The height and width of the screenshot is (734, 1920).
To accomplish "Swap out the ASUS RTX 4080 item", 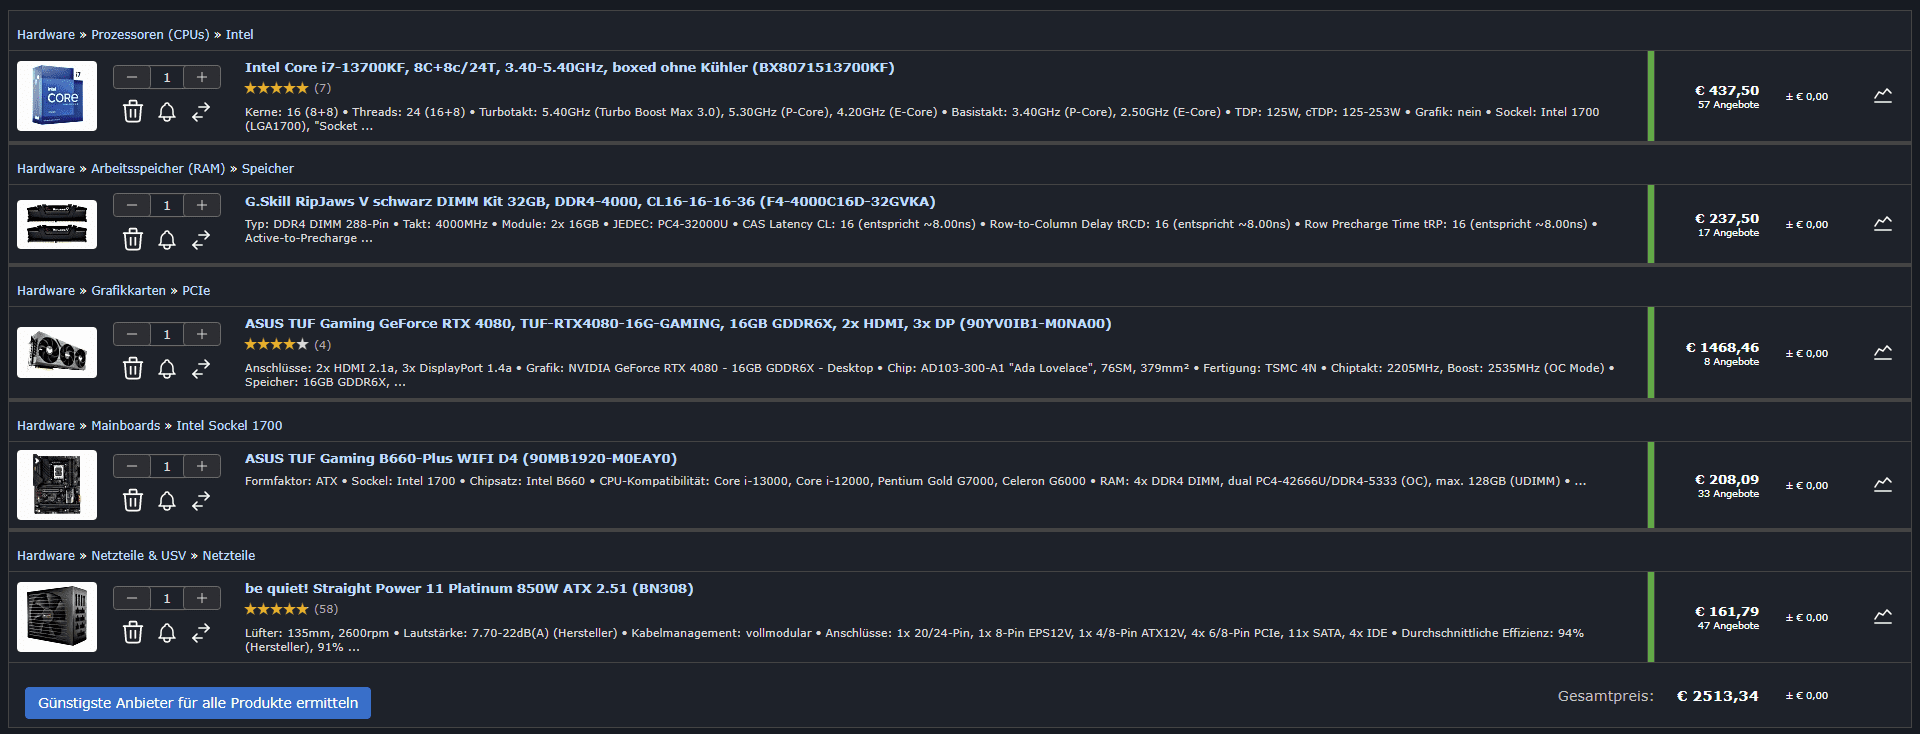I will point(201,368).
